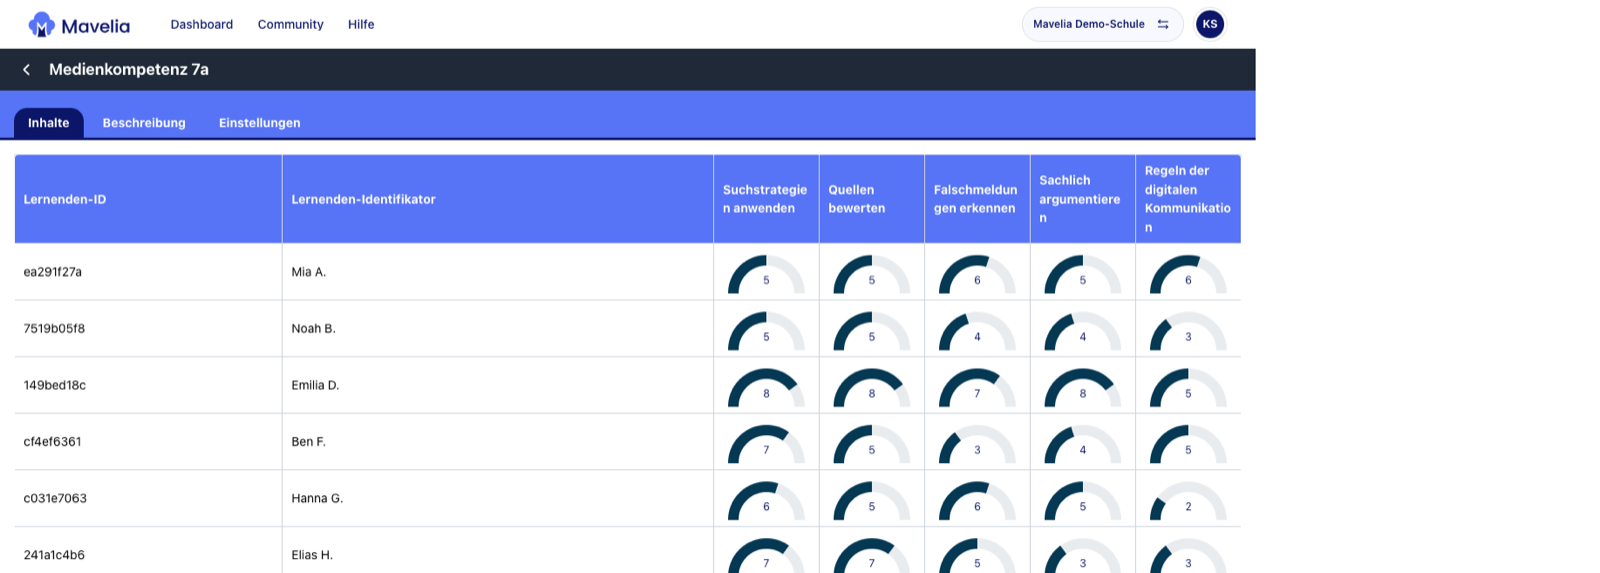Select learner ID ea291f27a cell
The height and width of the screenshot is (573, 1600).
148,272
